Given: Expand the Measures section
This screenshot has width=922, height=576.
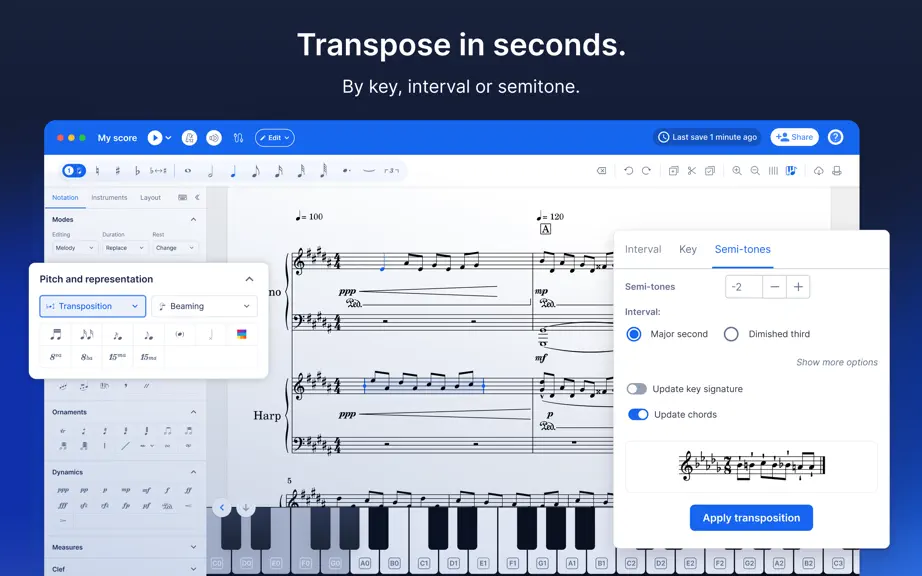Looking at the screenshot, I should 193,547.
